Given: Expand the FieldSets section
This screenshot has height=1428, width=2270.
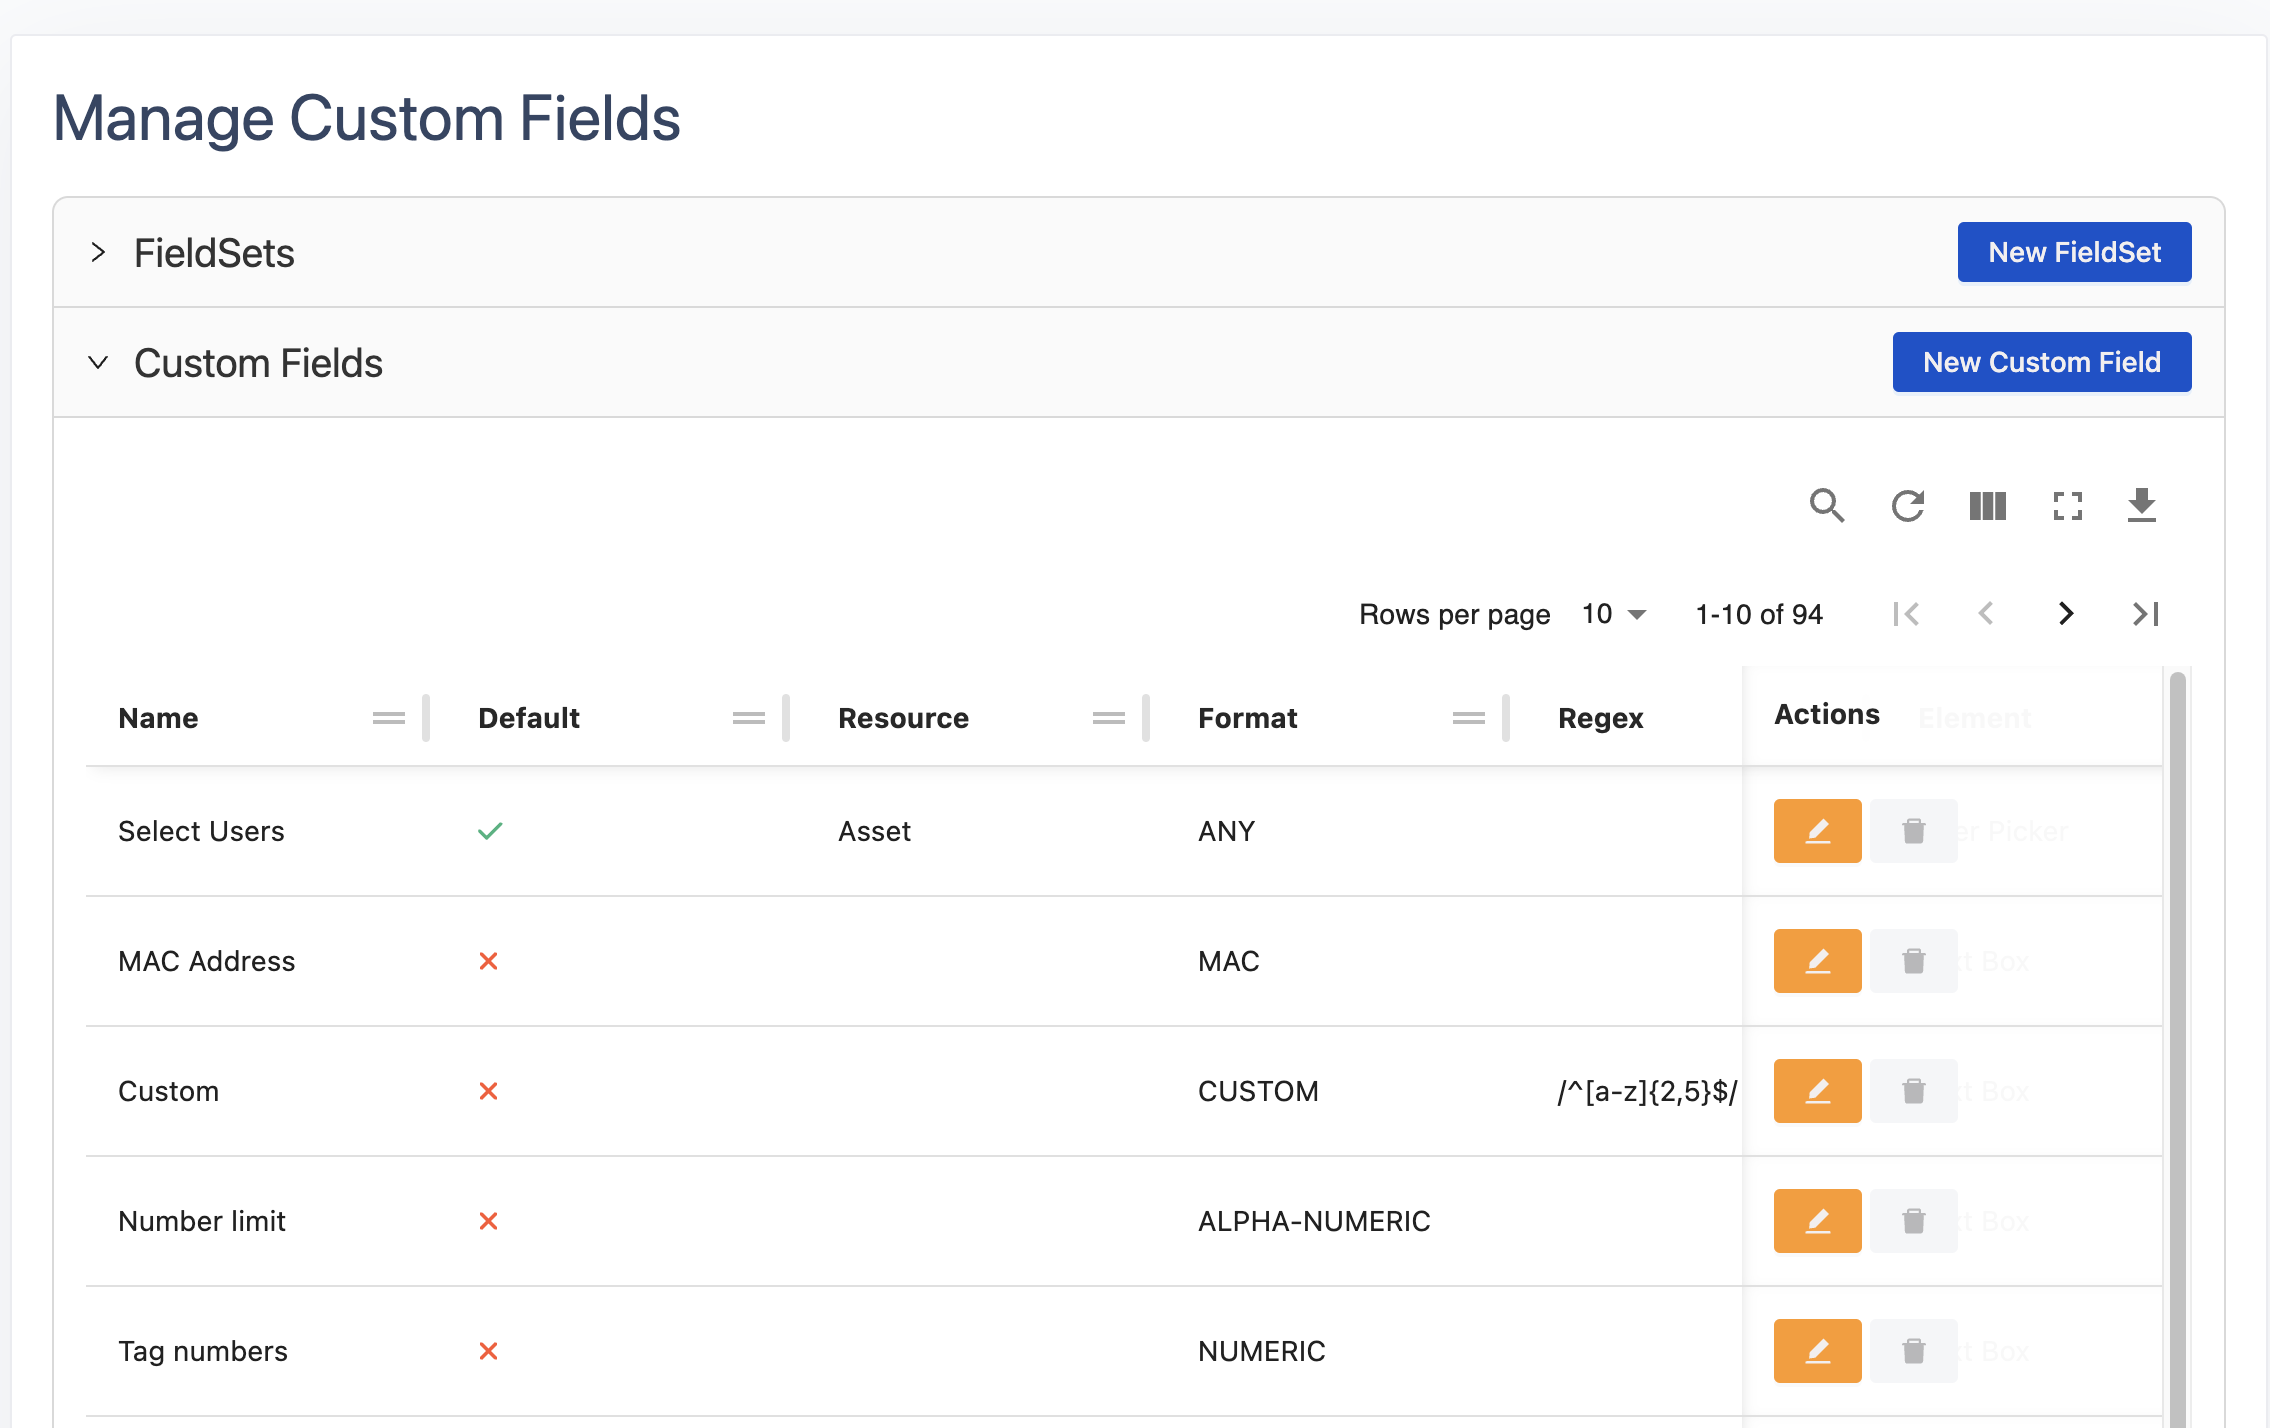Looking at the screenshot, I should click(x=98, y=253).
